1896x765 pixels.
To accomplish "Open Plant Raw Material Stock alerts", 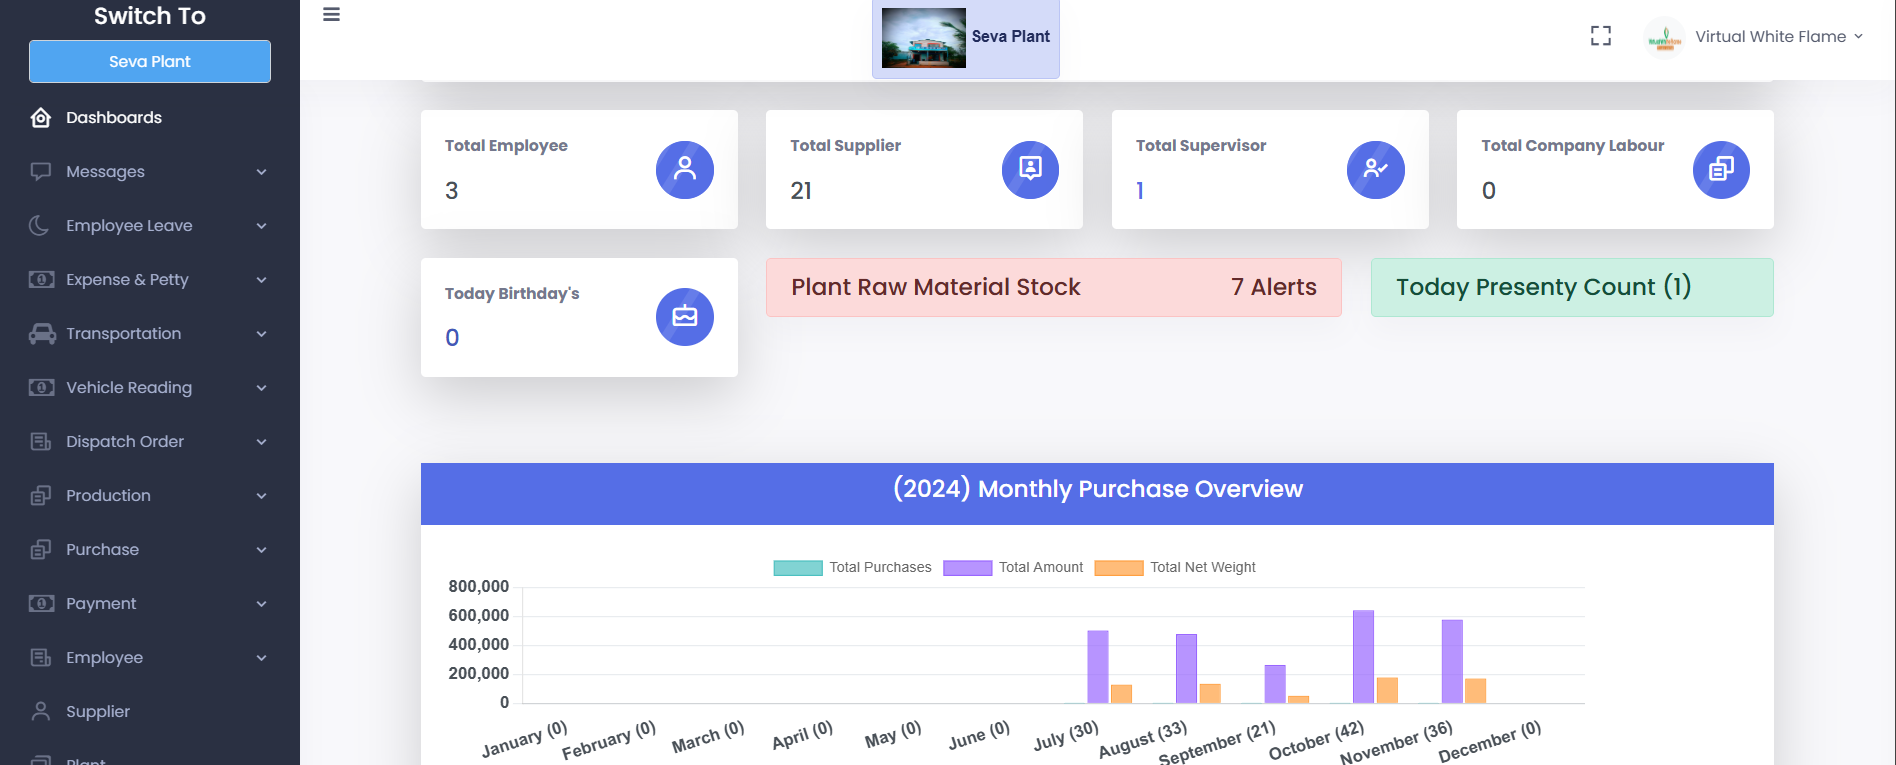I will 1053,288.
